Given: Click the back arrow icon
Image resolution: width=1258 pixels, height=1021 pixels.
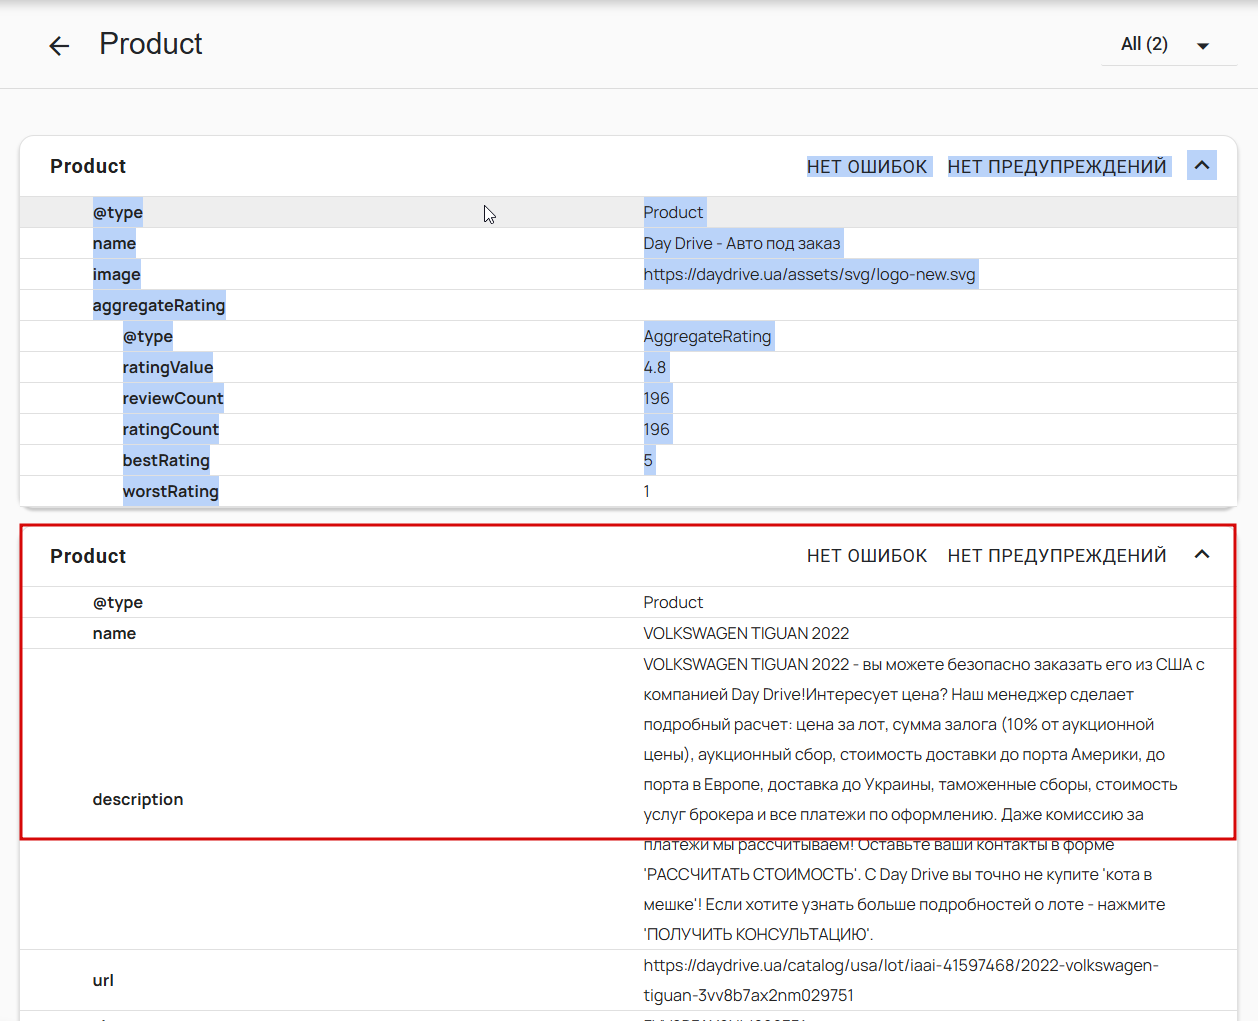Looking at the screenshot, I should [x=59, y=45].
